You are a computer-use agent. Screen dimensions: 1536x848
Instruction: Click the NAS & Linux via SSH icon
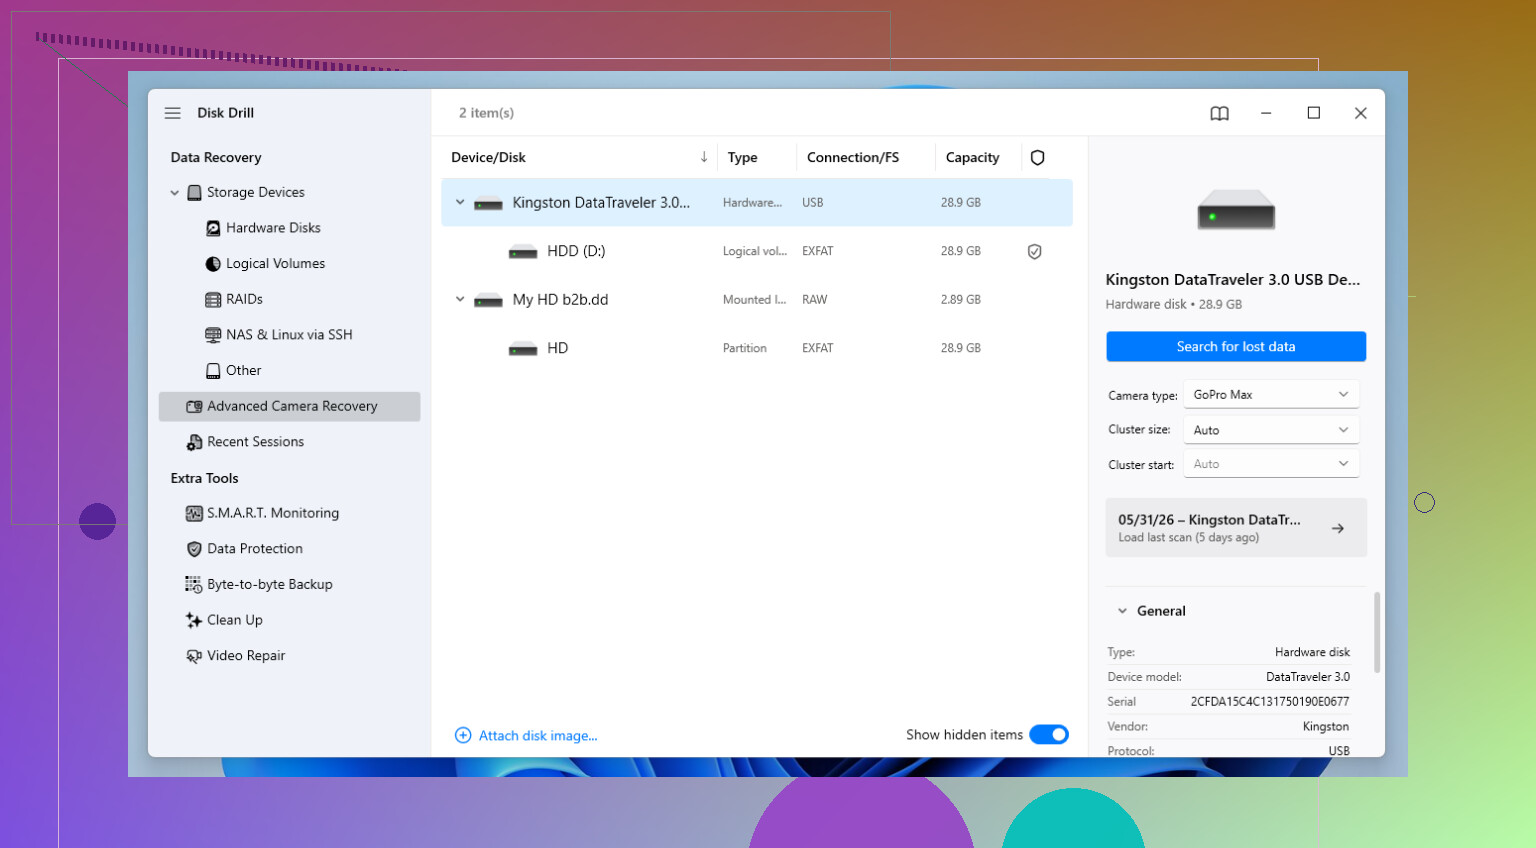tap(213, 335)
